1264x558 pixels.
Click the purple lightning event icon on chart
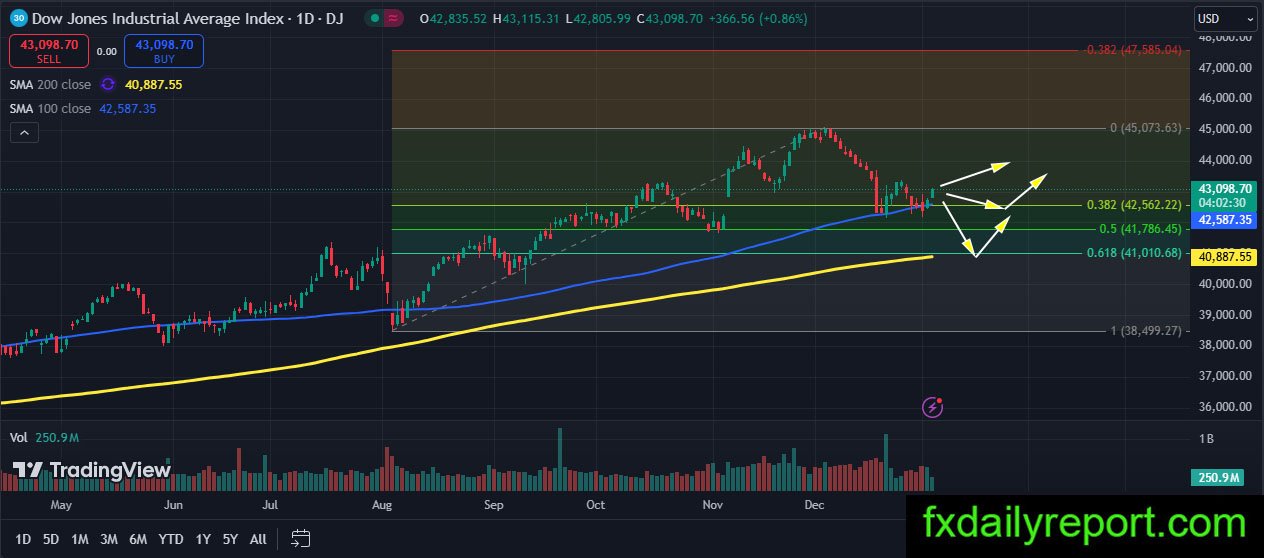click(933, 406)
